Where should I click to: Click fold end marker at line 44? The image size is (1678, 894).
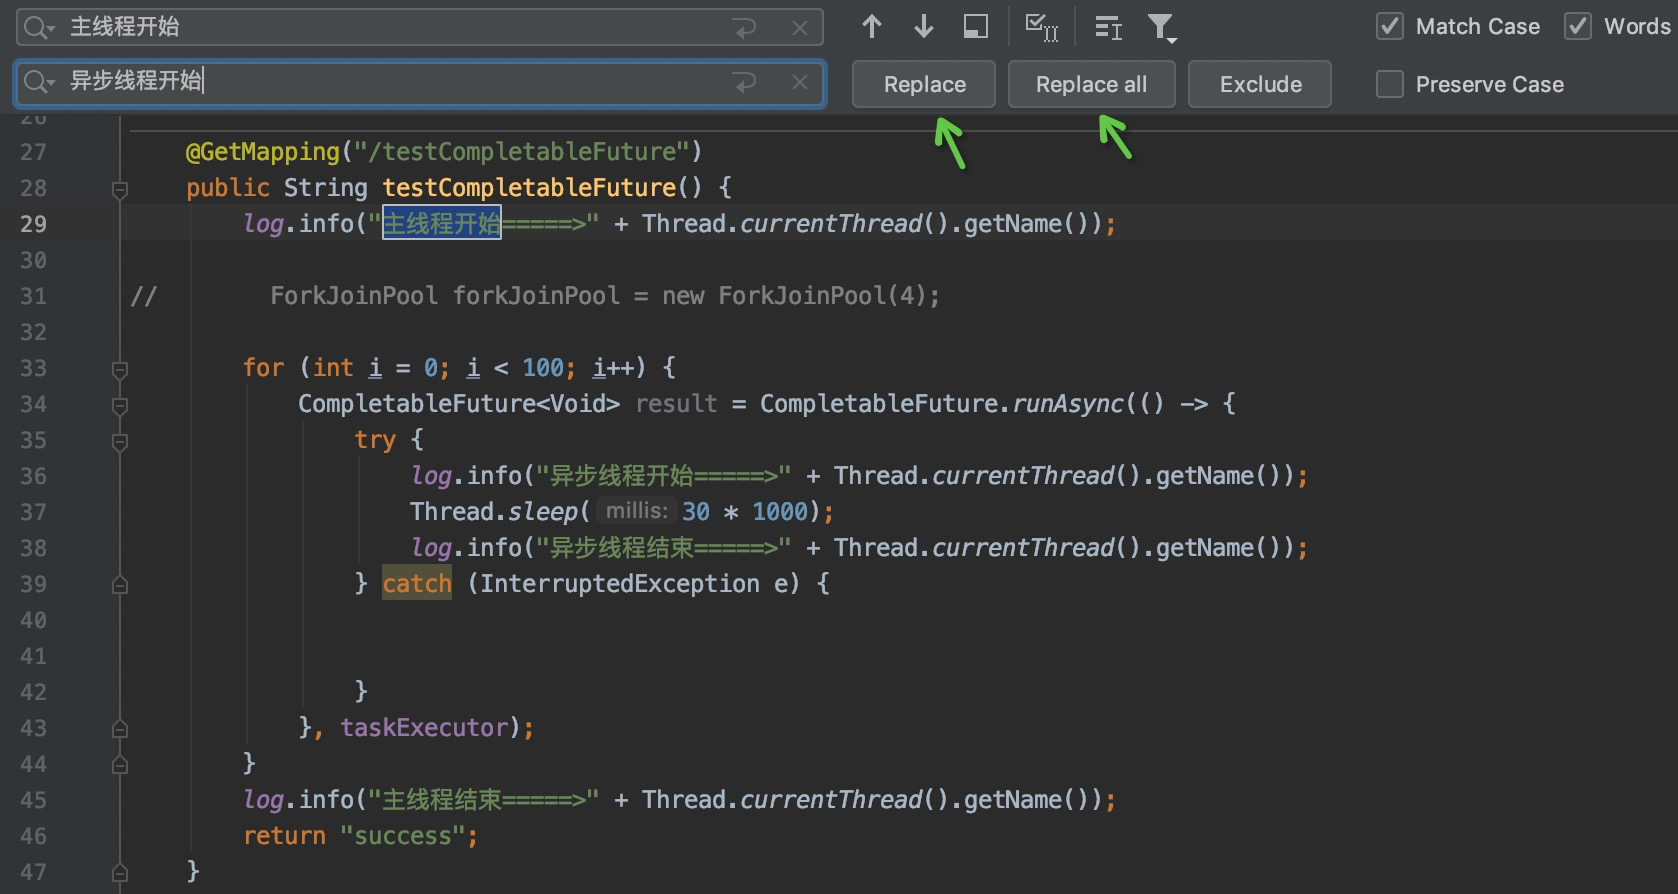[x=120, y=765]
